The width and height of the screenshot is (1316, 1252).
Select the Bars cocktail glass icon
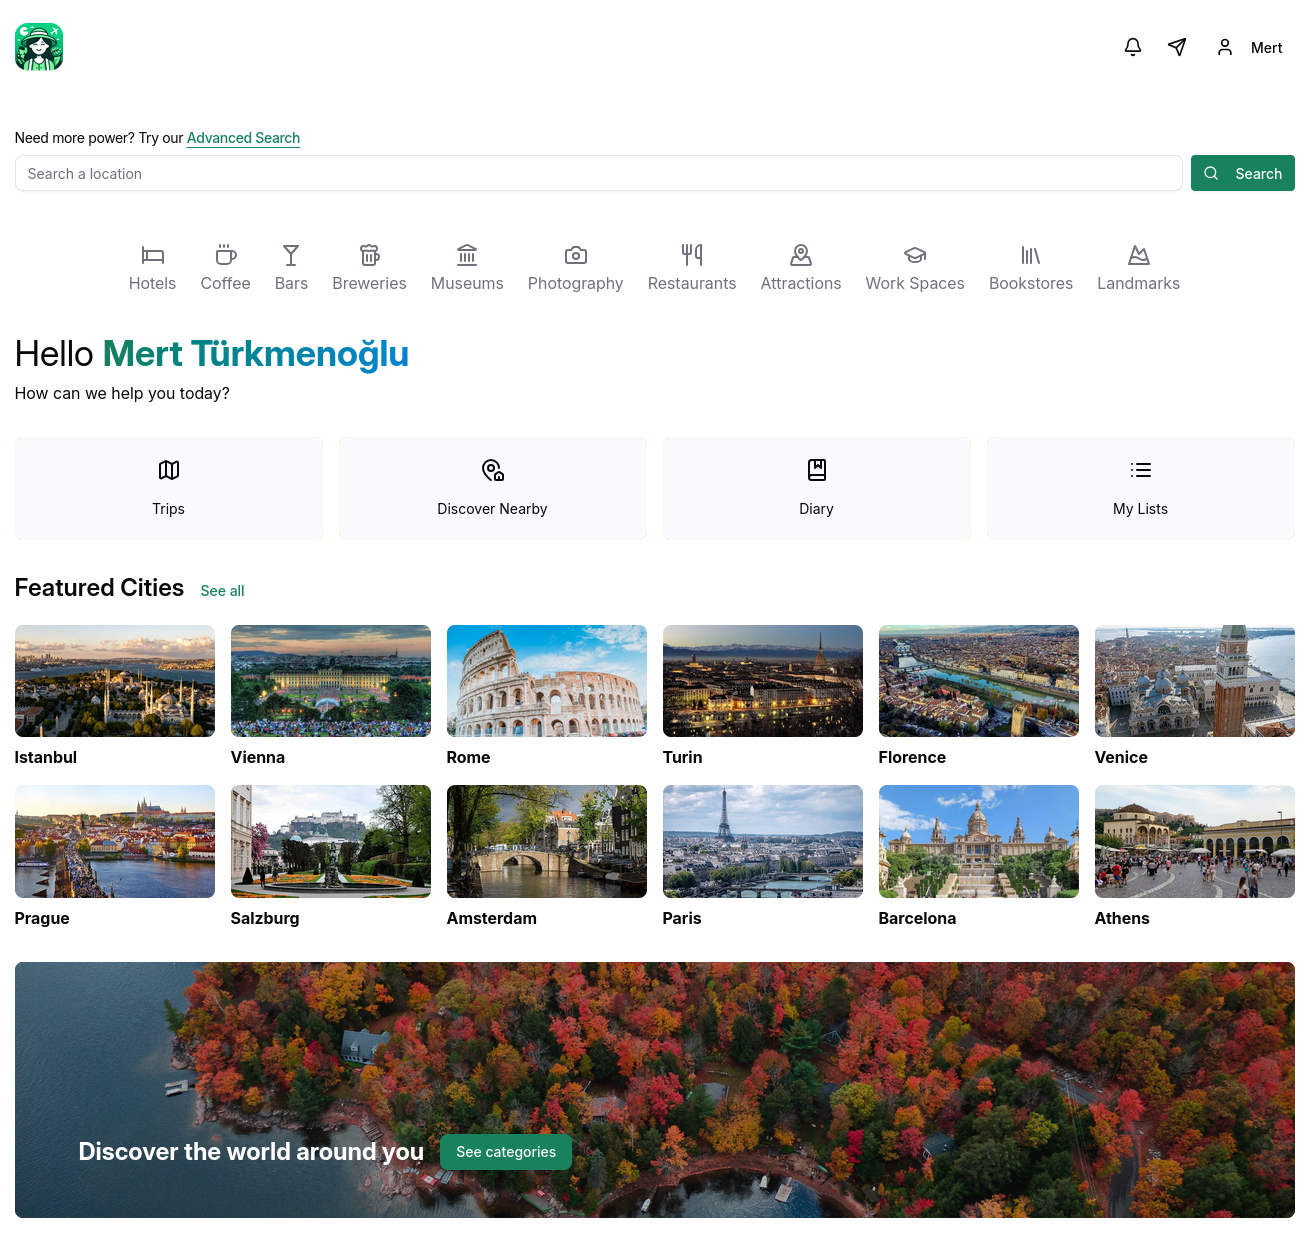[x=291, y=255]
